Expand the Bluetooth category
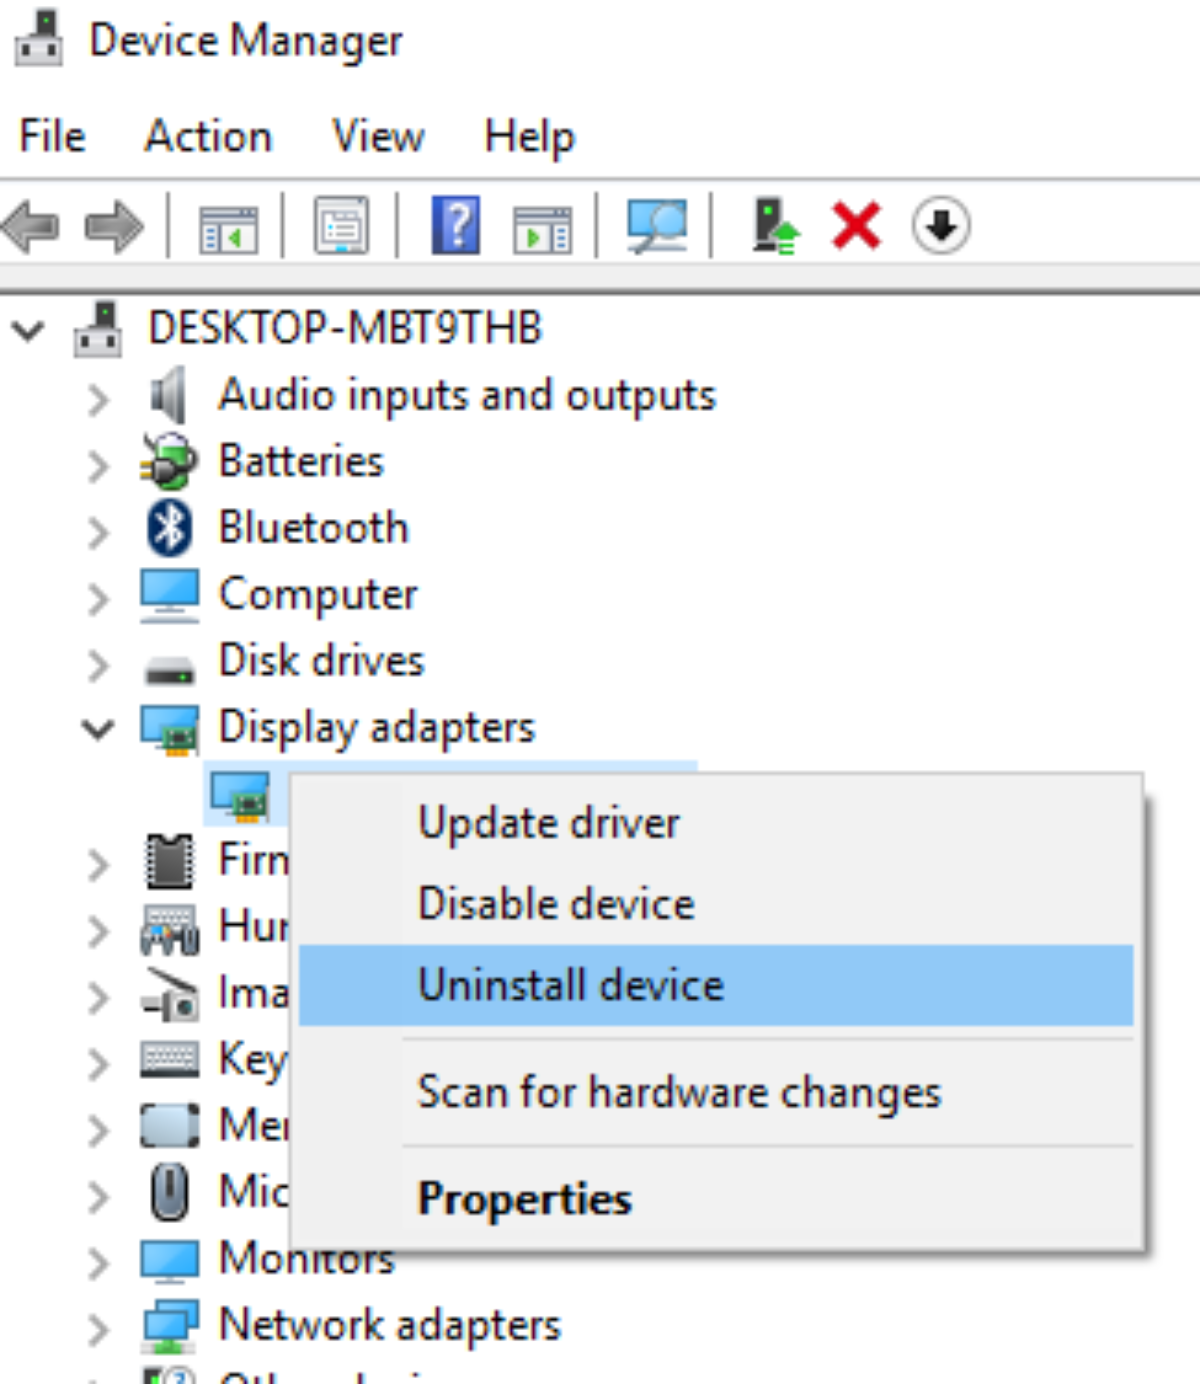 [x=98, y=532]
